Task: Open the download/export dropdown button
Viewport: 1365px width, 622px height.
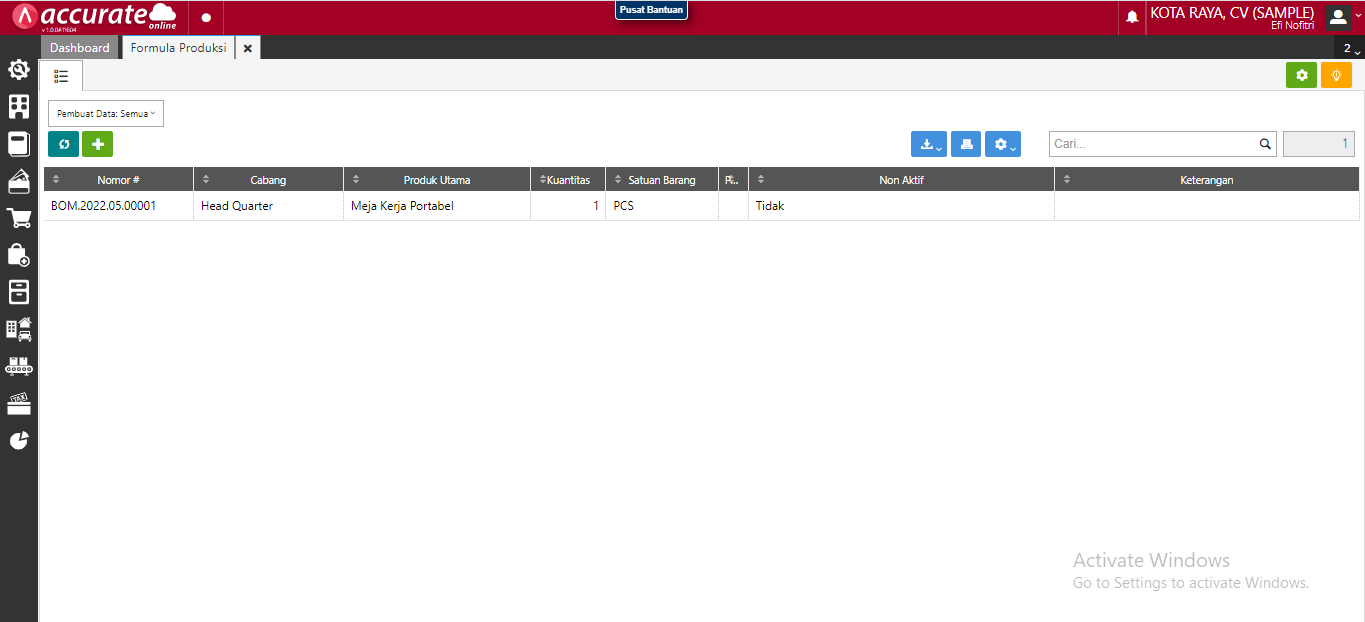Action: pyautogui.click(x=929, y=144)
